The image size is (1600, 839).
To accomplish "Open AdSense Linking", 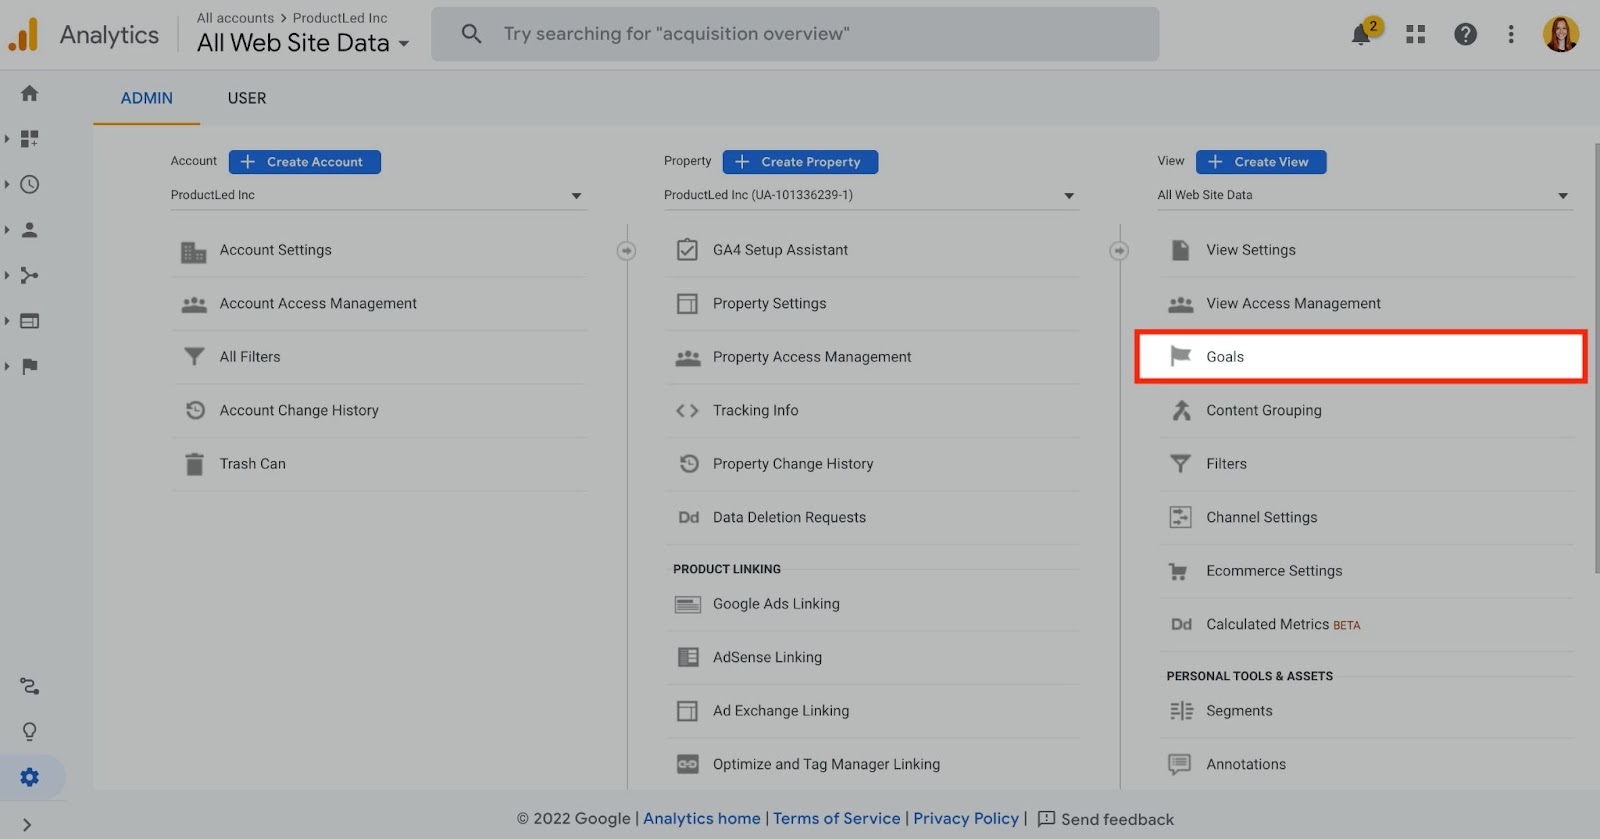I will tap(873, 658).
